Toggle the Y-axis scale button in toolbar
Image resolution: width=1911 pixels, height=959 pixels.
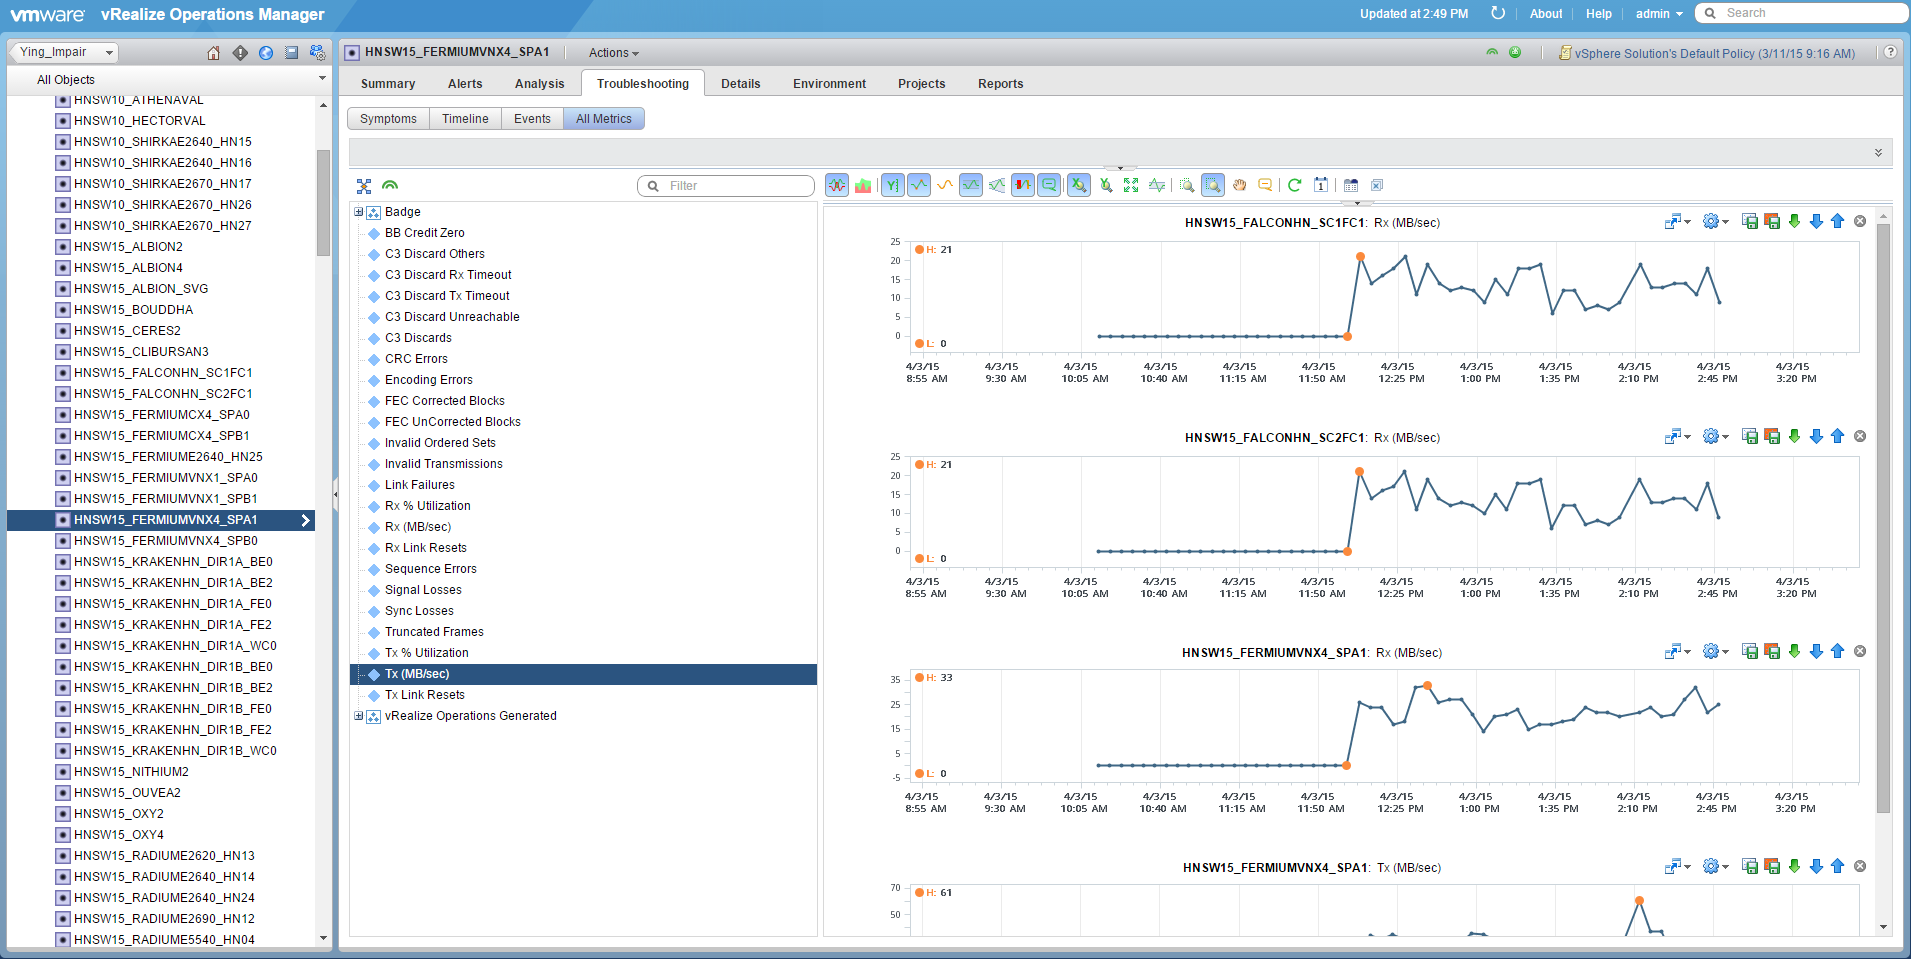pyautogui.click(x=892, y=185)
